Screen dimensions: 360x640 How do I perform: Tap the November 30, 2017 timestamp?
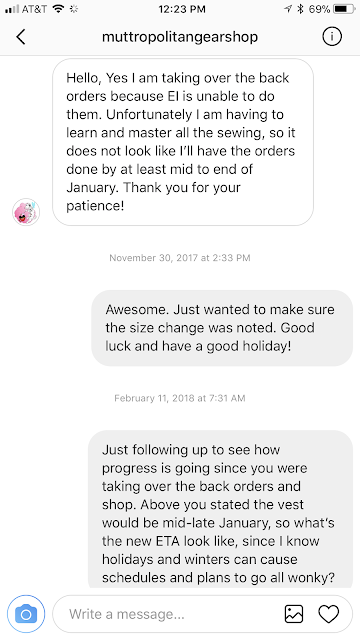[180, 258]
